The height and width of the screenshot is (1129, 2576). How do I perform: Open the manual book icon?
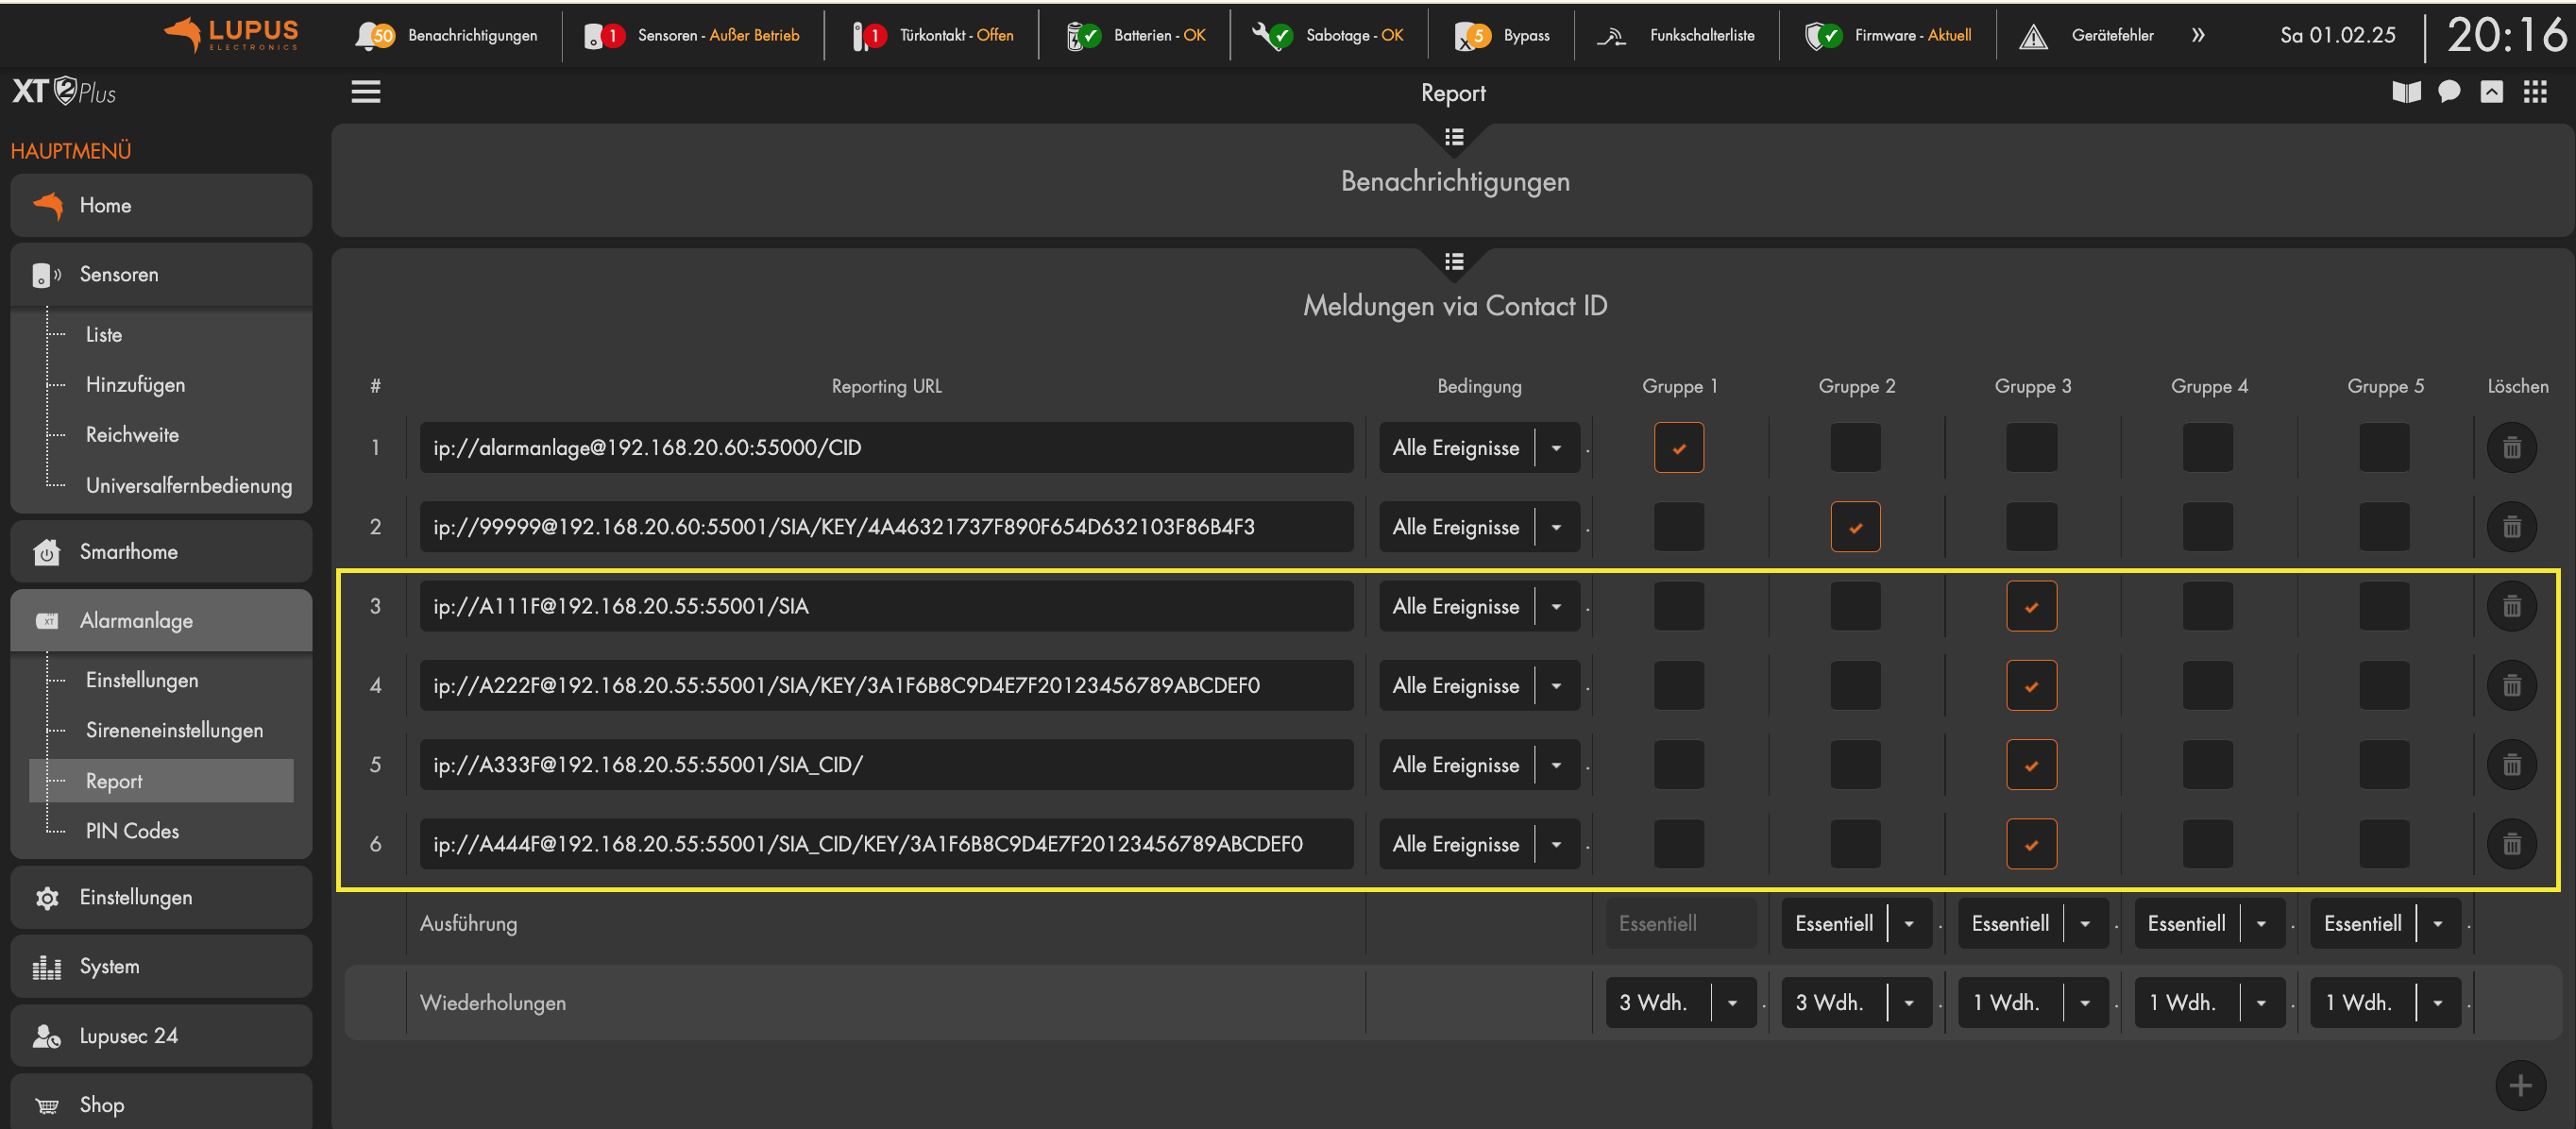click(x=2405, y=92)
